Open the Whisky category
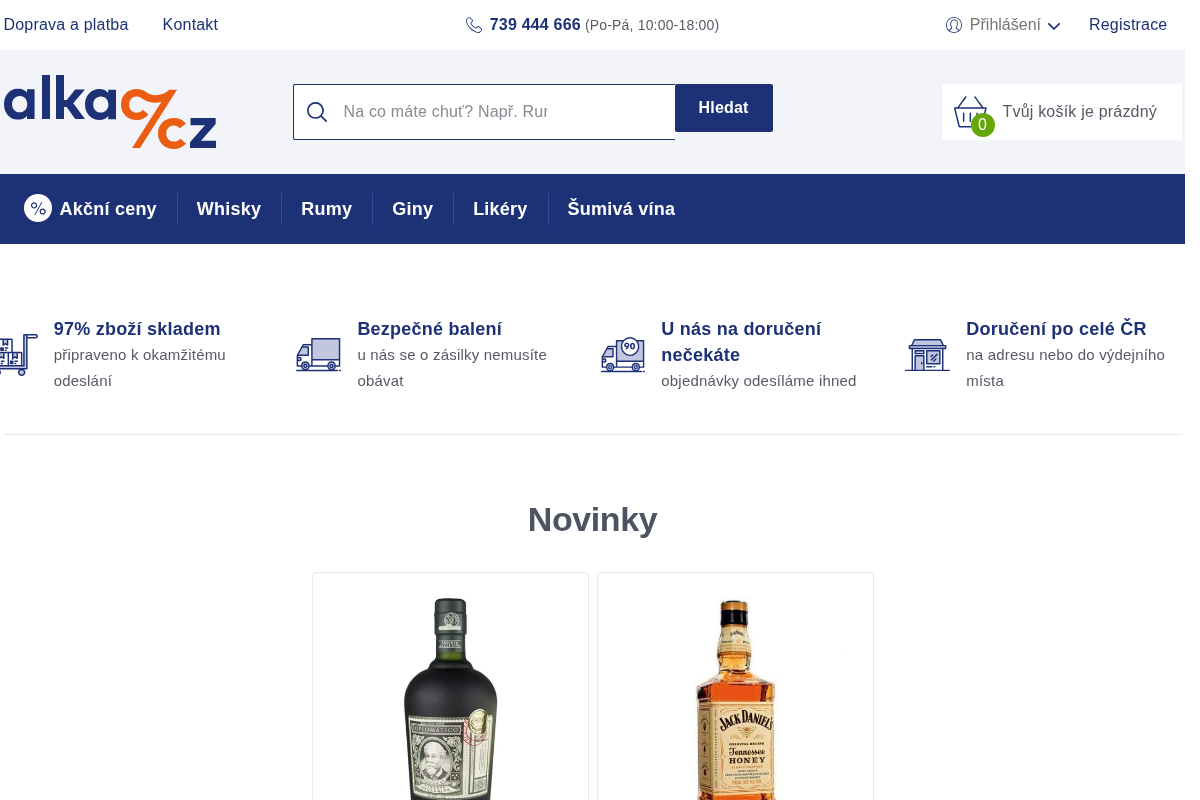1200x800 pixels. click(229, 209)
